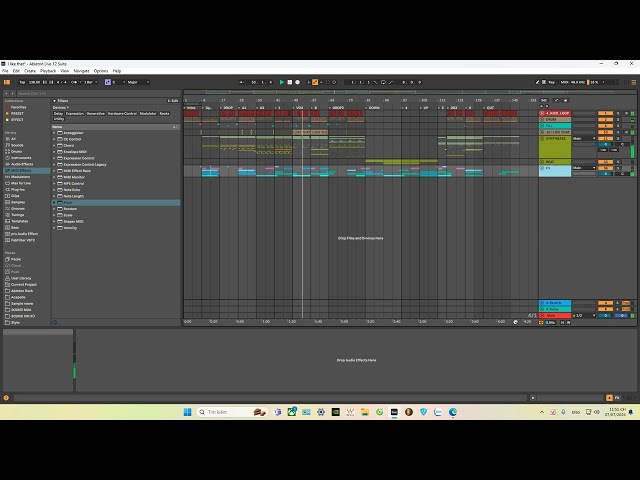
Task: Click the DOWN locator in the arrangement
Action: click(374, 108)
